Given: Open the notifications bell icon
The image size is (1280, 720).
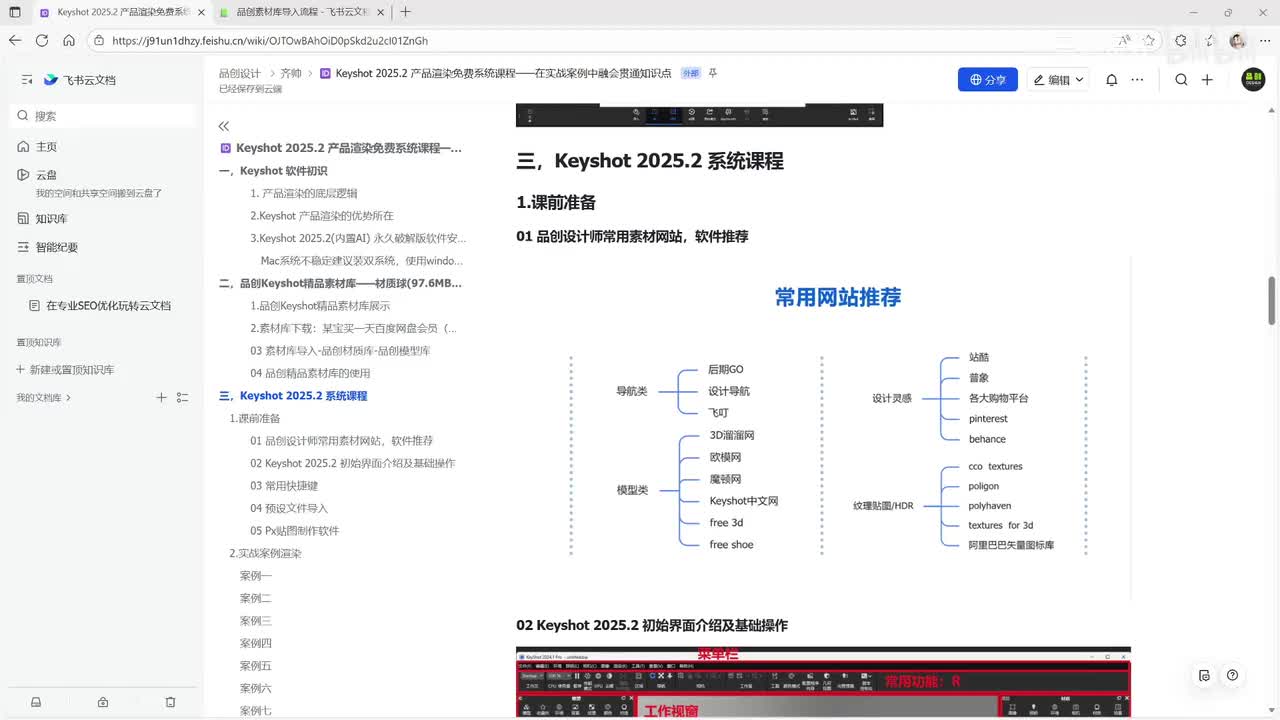Looking at the screenshot, I should pos(1111,80).
